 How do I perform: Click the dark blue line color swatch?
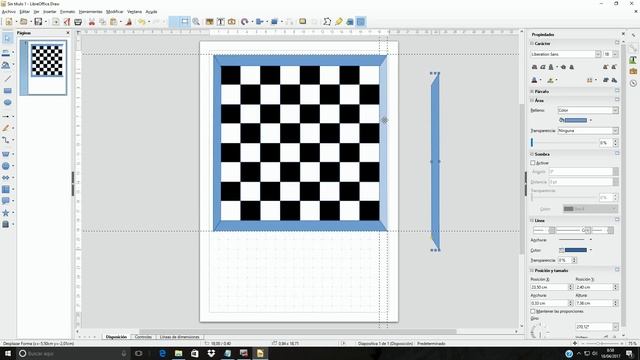click(x=576, y=250)
